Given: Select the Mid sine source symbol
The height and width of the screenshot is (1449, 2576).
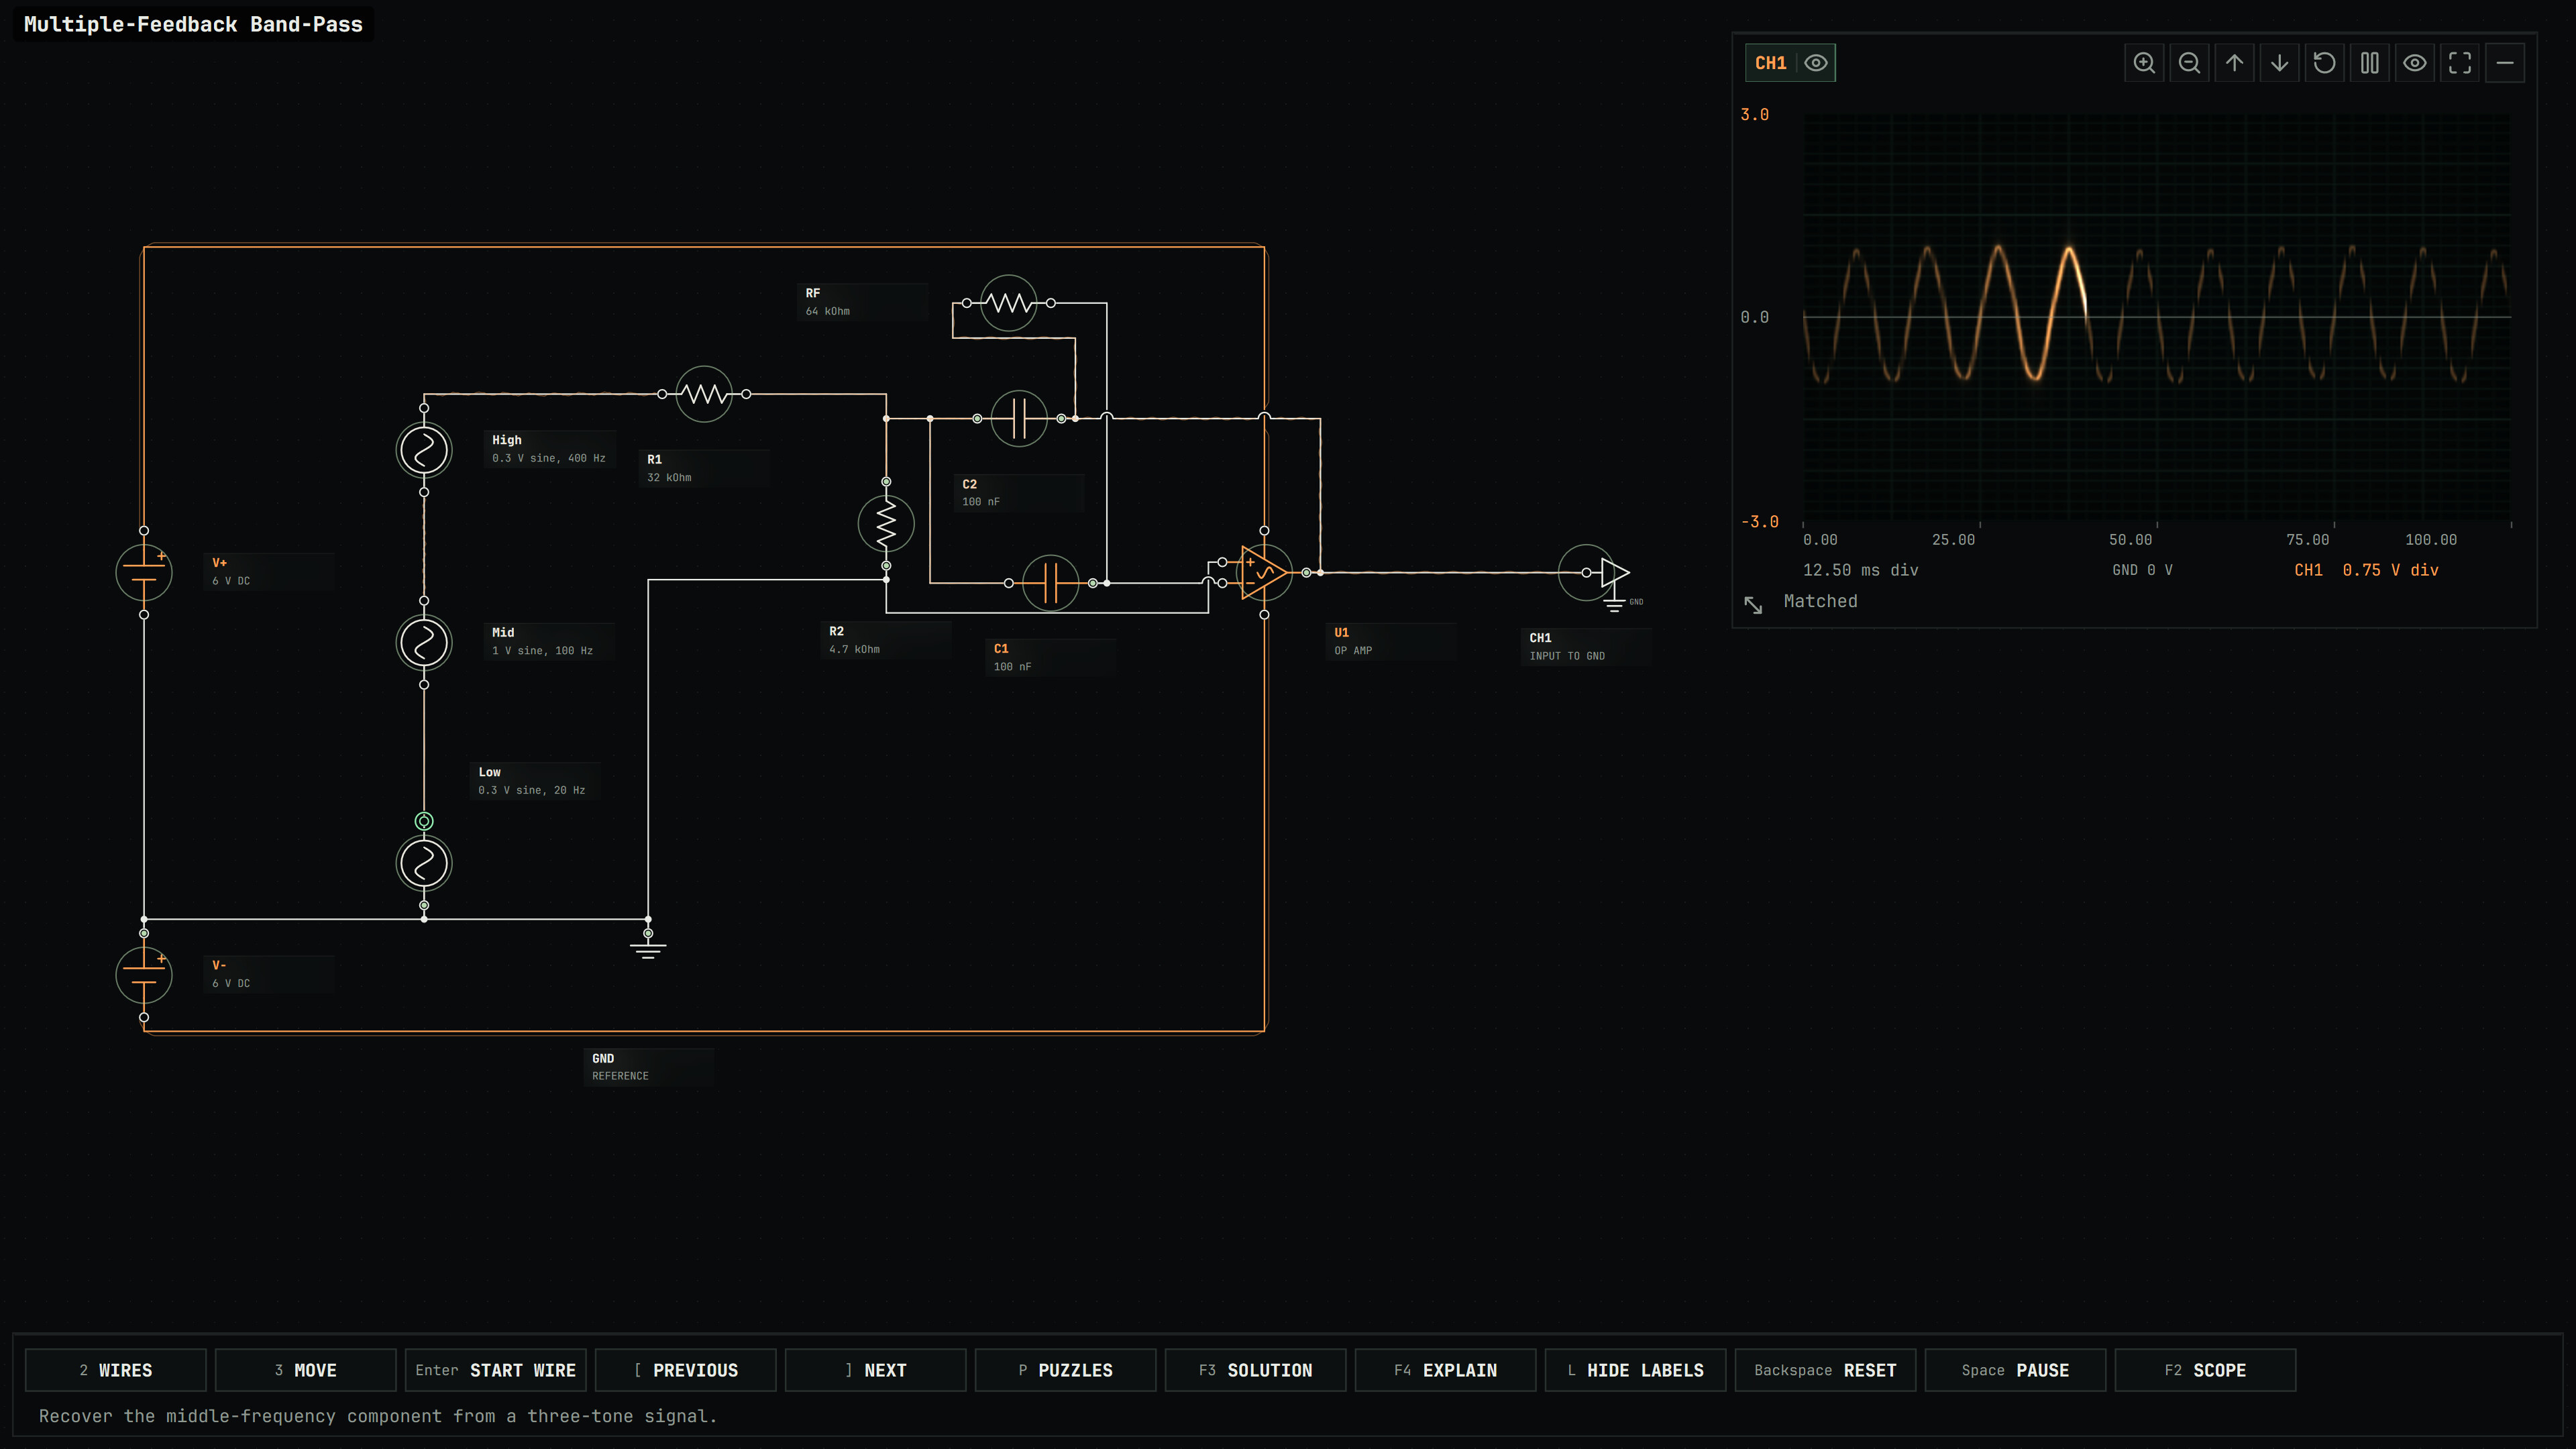Looking at the screenshot, I should click(x=424, y=642).
